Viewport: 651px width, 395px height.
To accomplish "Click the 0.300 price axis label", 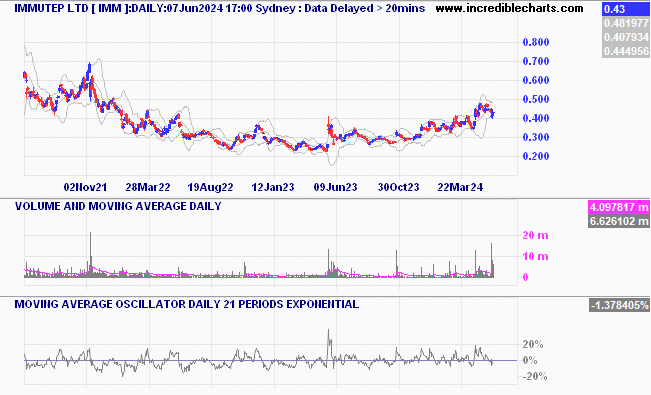I will tap(536, 137).
